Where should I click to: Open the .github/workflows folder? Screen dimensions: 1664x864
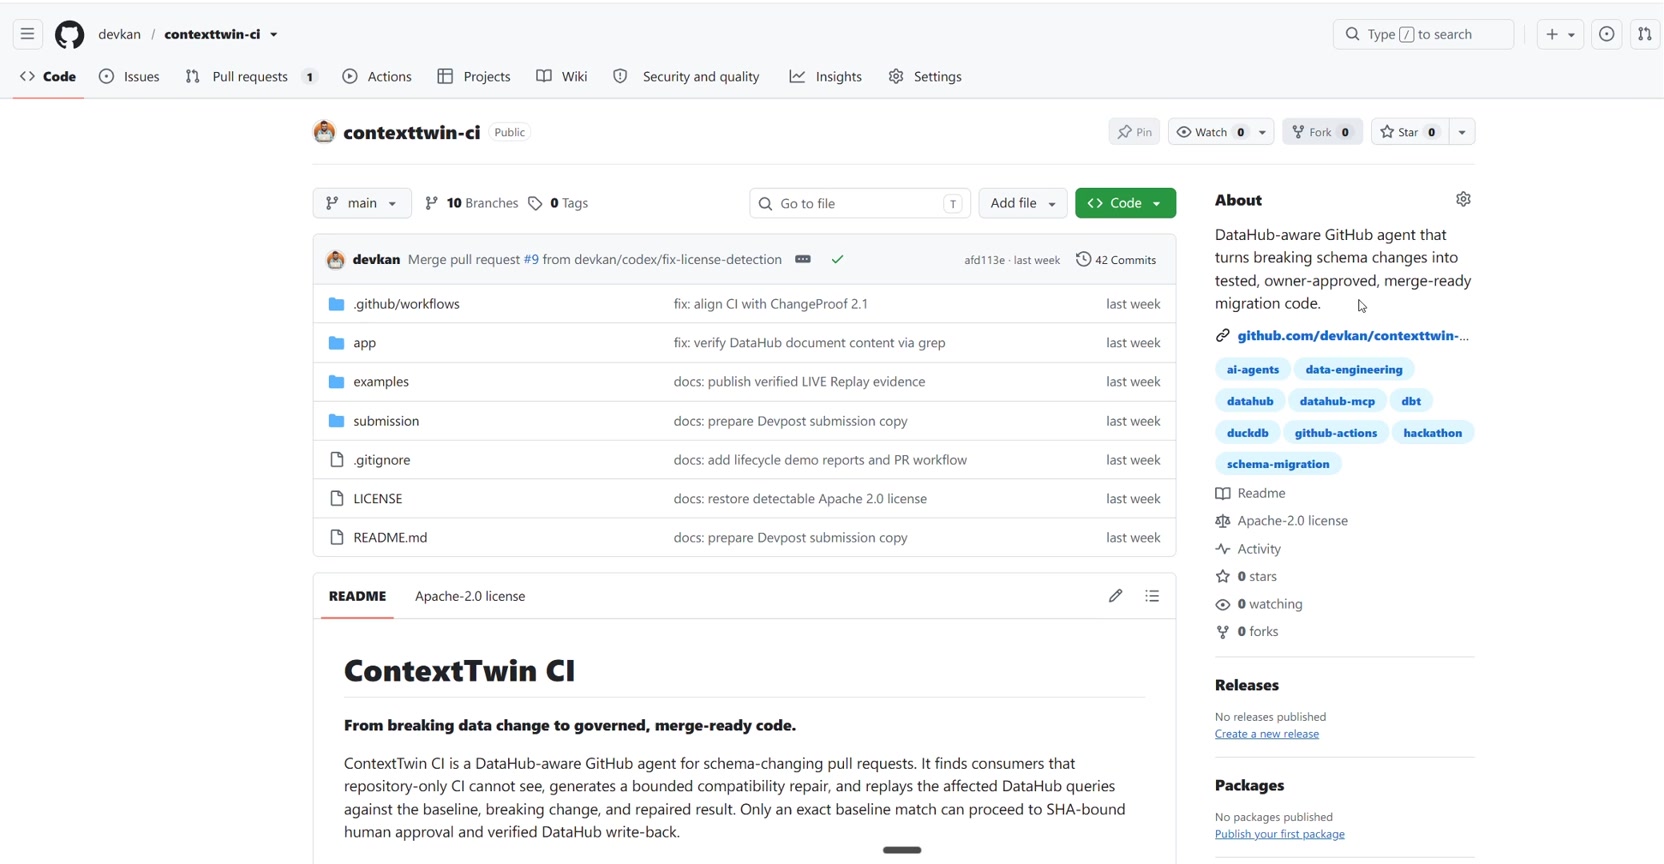pyautogui.click(x=406, y=304)
